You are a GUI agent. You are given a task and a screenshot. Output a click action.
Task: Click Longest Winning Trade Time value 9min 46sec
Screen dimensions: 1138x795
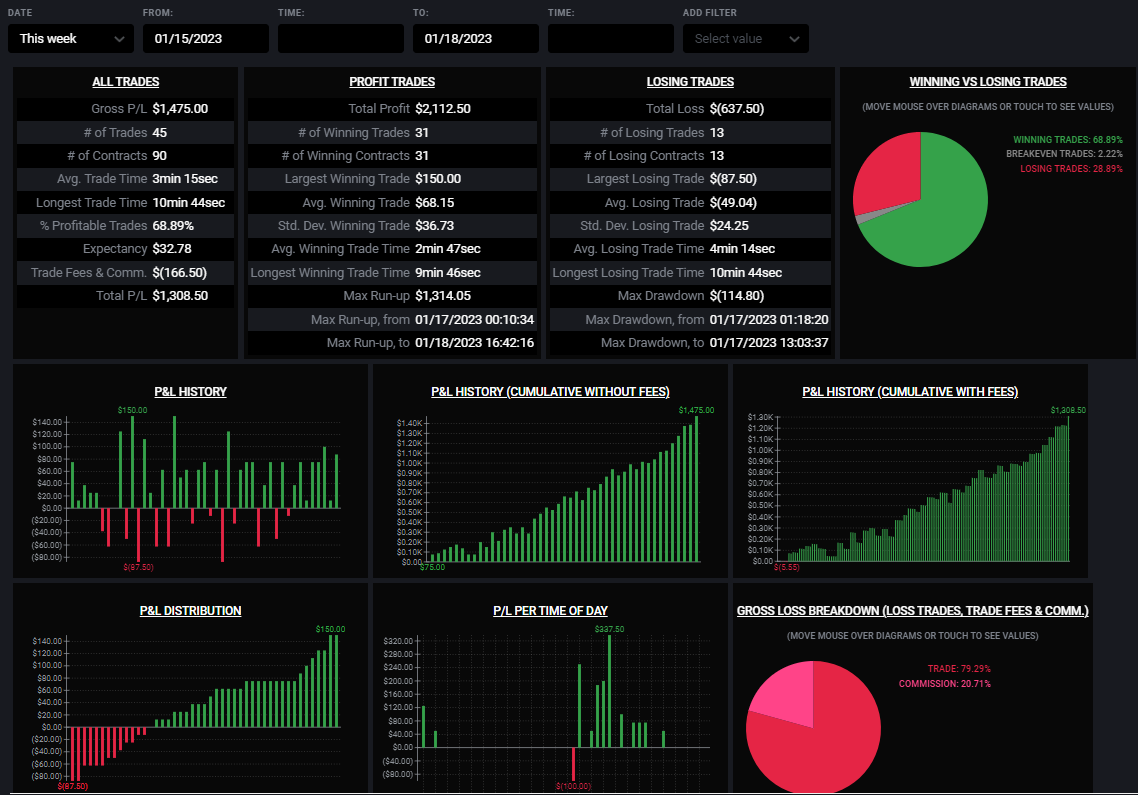pyautogui.click(x=448, y=273)
